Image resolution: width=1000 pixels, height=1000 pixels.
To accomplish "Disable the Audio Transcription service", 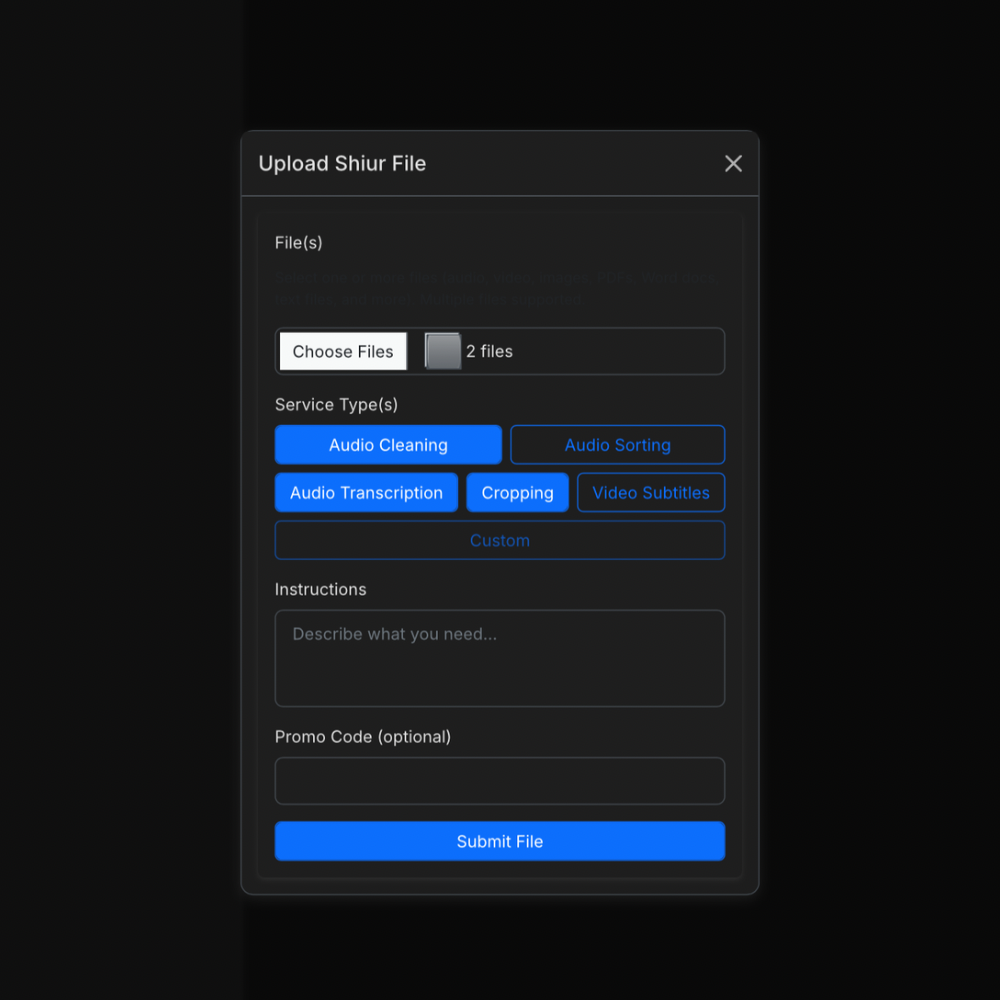I will pos(366,492).
